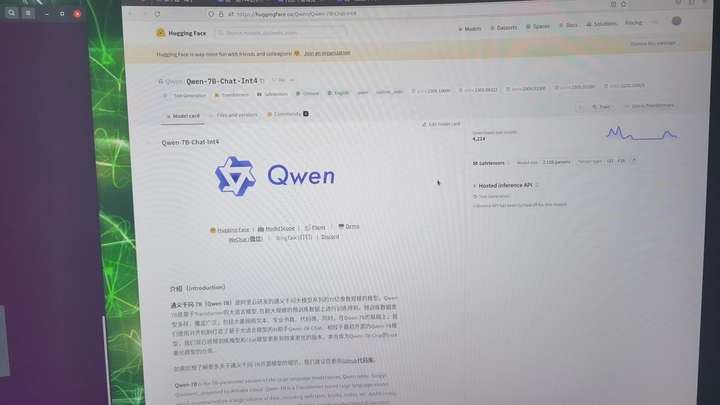Open Solutions in the top navigation
Image resolution: width=720 pixels, height=405 pixels.
tap(602, 23)
